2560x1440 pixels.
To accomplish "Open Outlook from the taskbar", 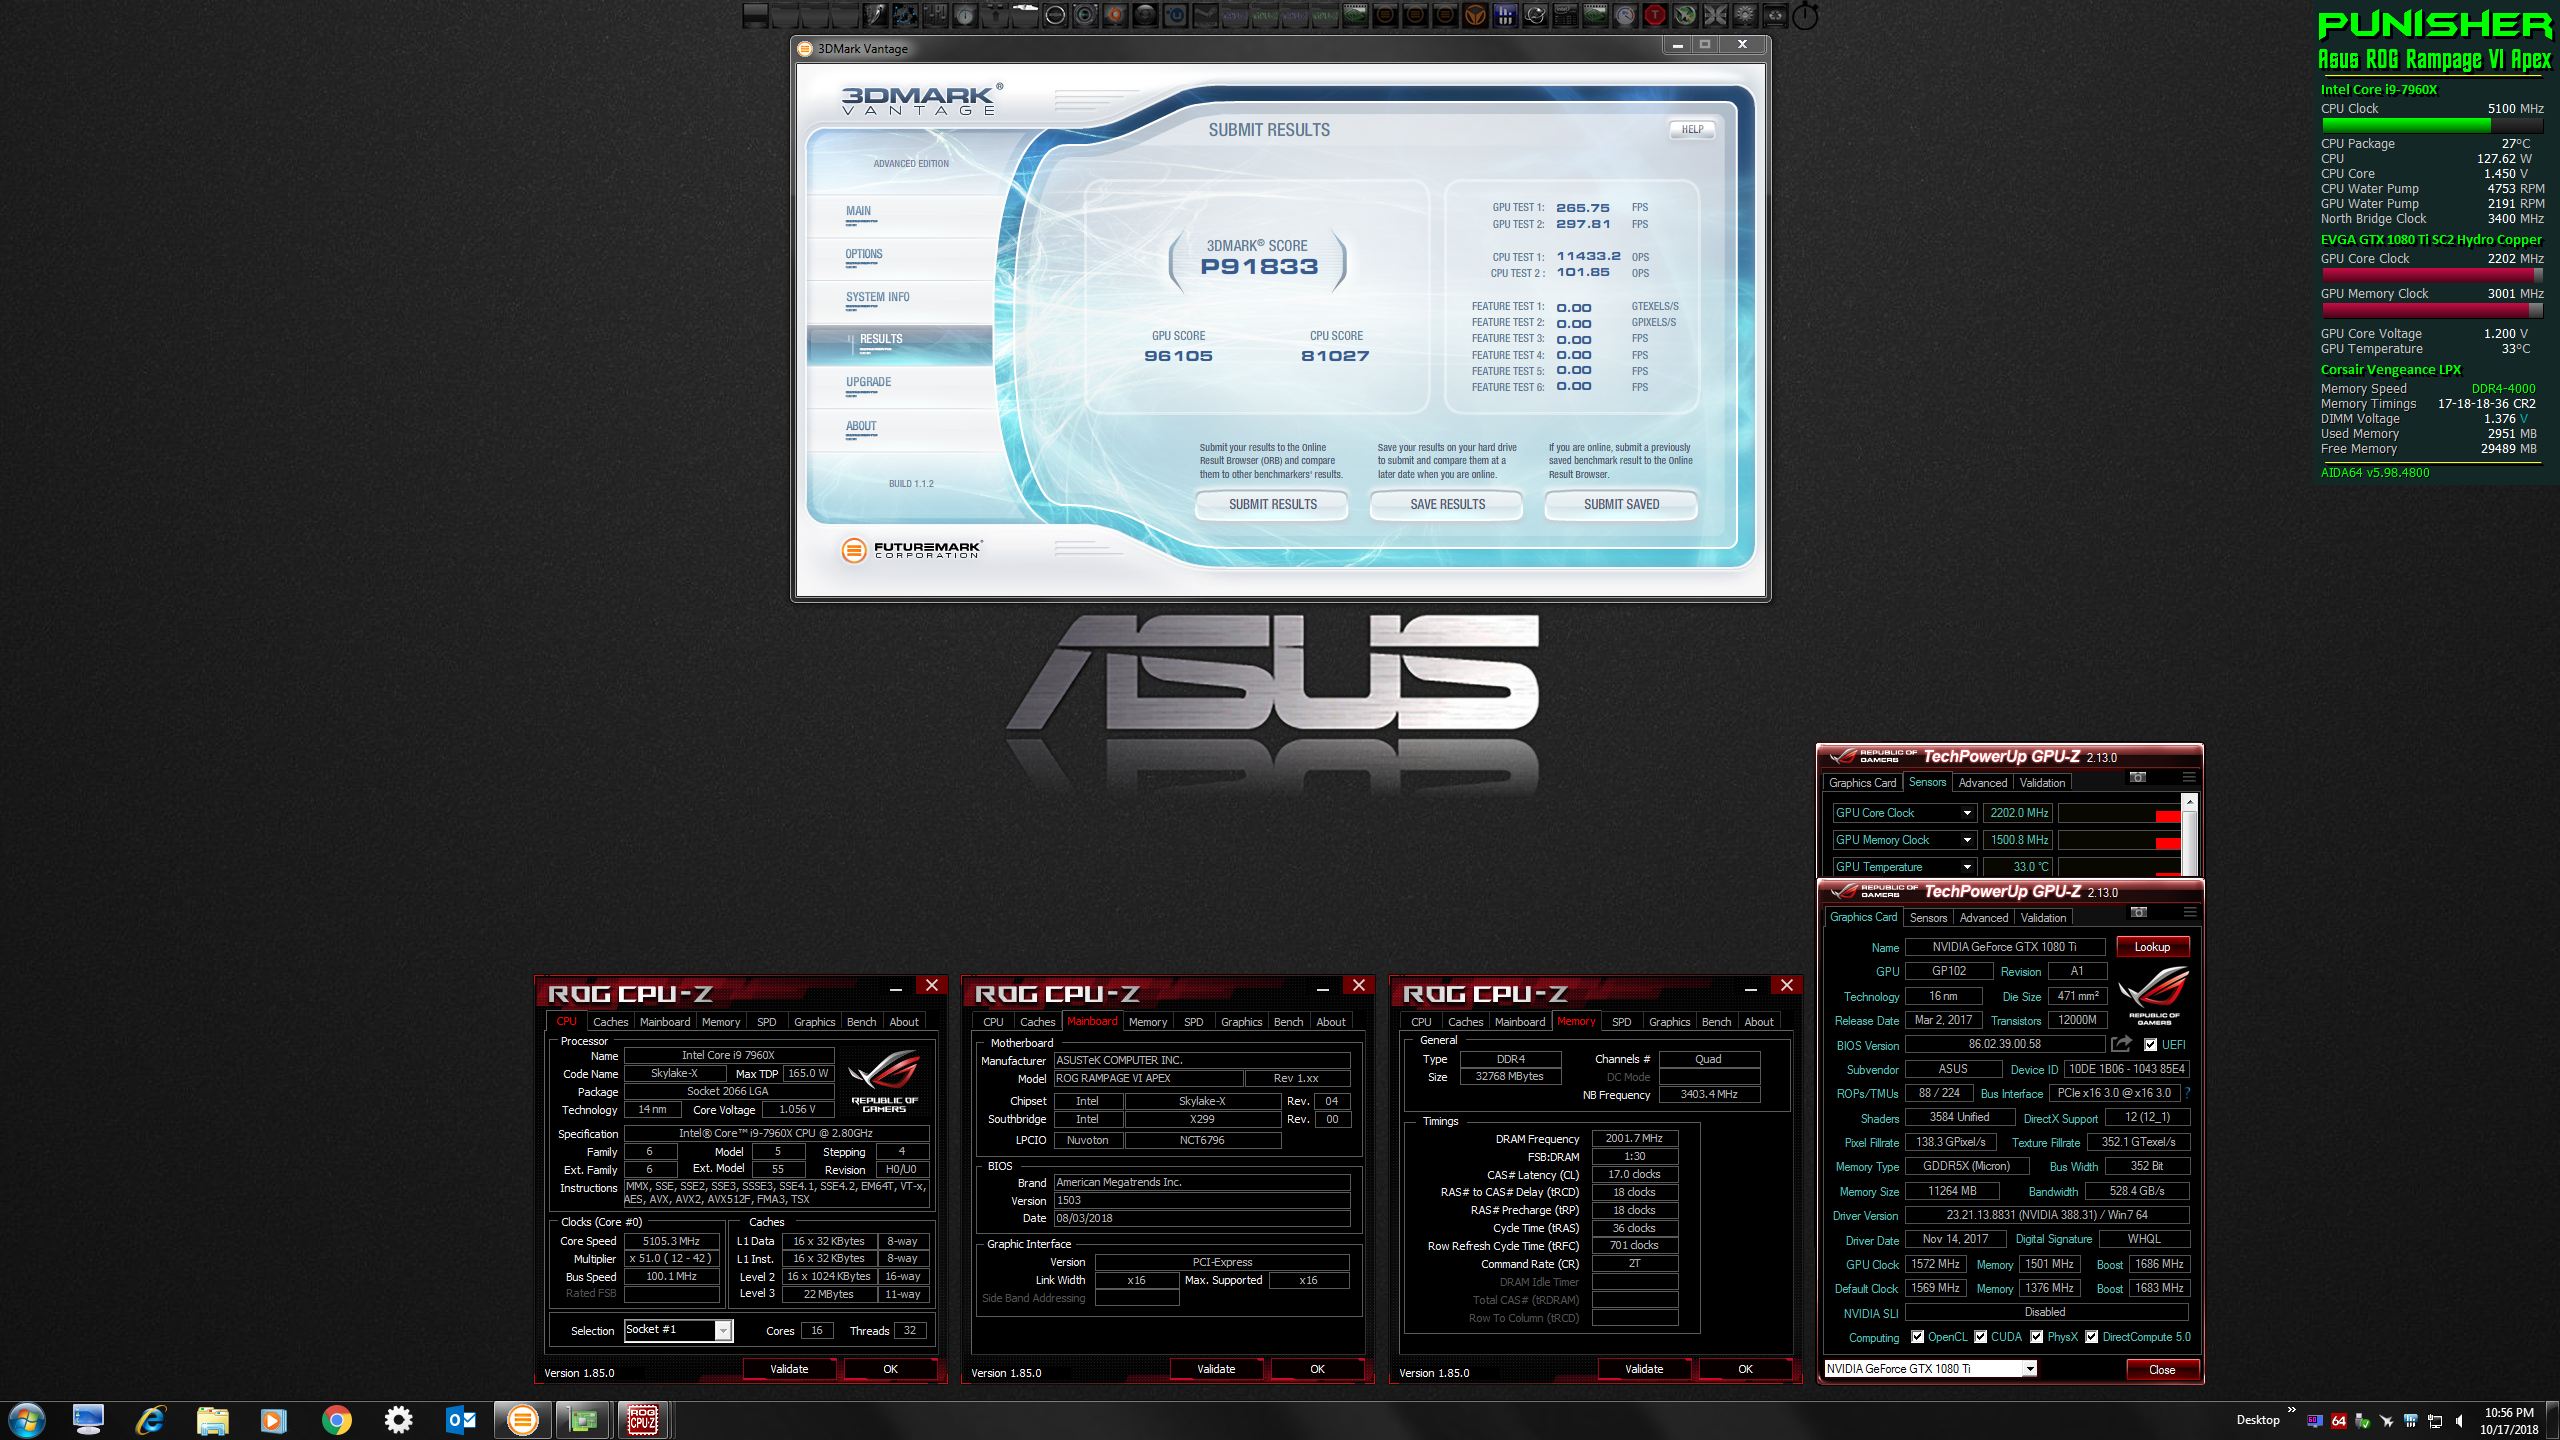I will (x=460, y=1420).
